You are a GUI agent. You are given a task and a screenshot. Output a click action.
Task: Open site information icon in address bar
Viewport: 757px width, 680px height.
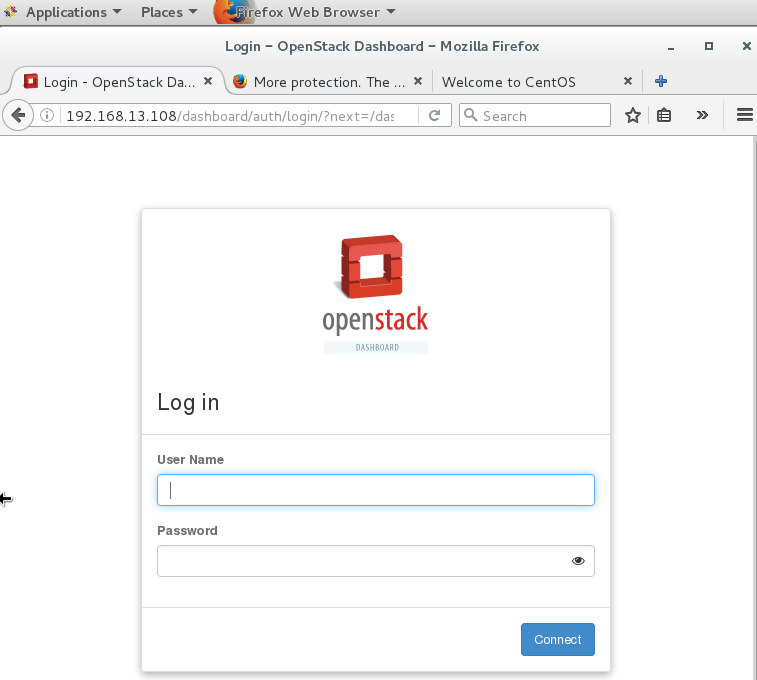pos(47,115)
